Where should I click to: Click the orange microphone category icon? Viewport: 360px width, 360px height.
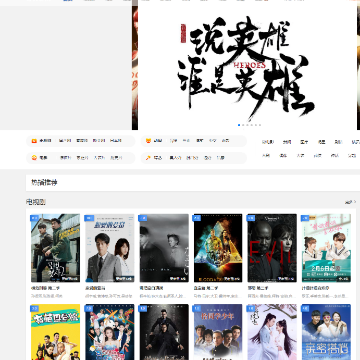[x=148, y=158]
